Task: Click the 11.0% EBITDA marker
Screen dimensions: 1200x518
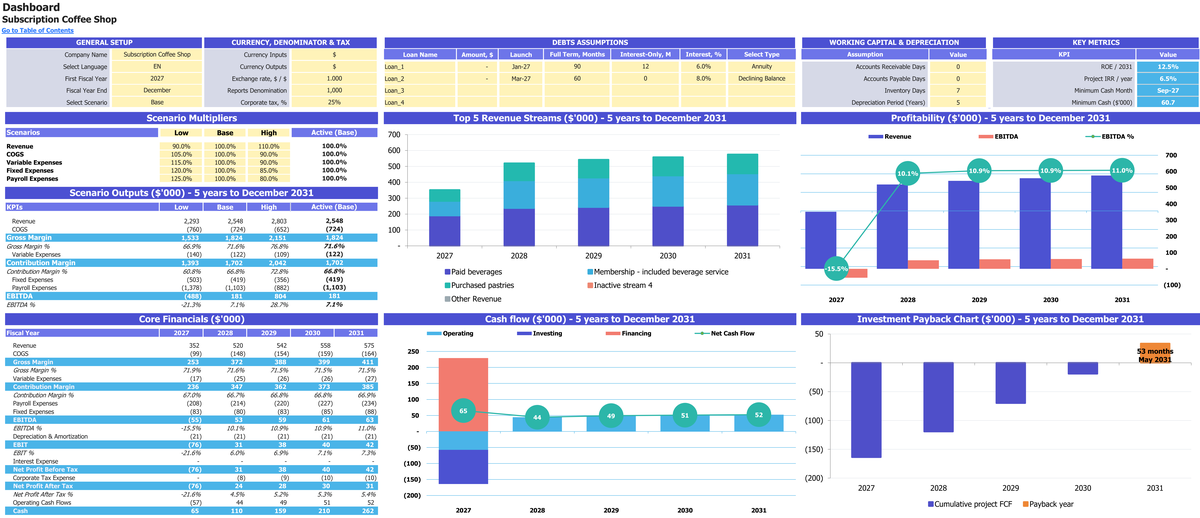Action: pyautogui.click(x=1122, y=171)
